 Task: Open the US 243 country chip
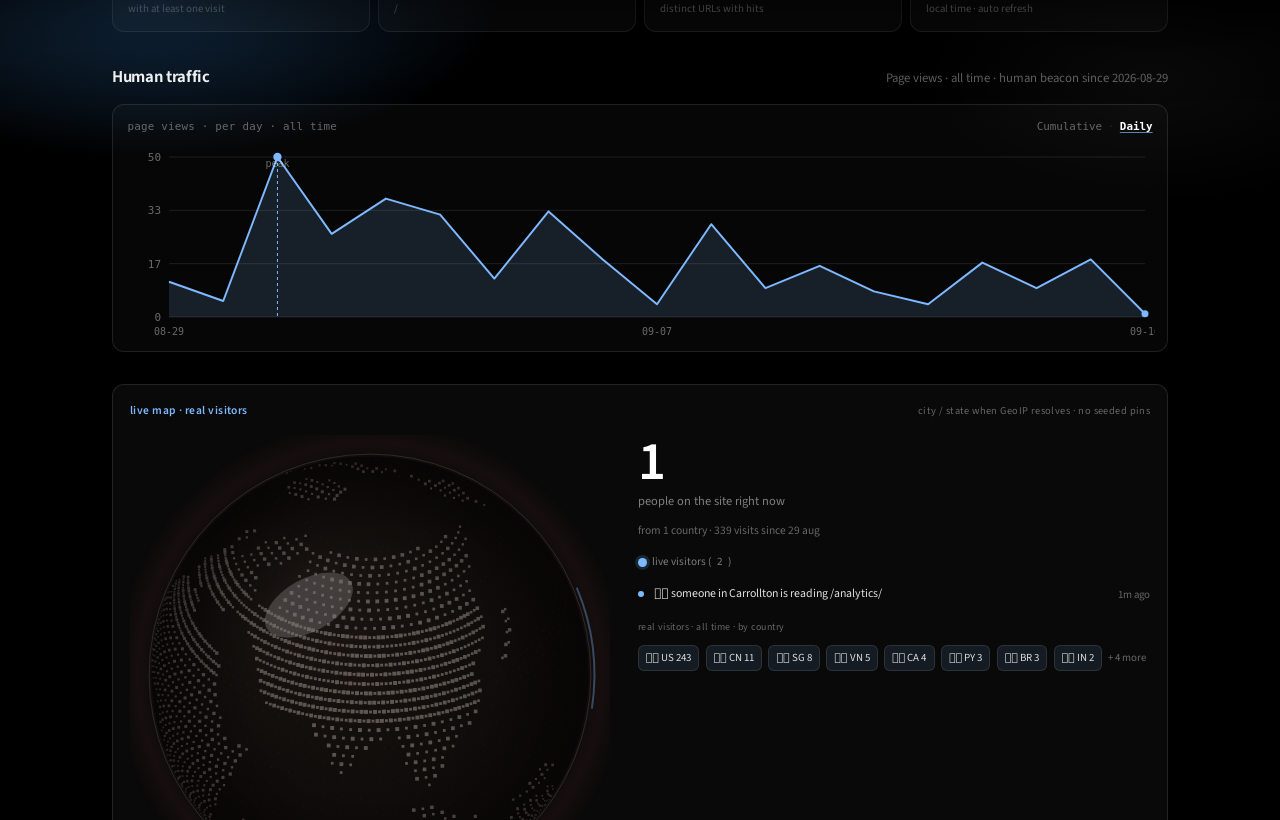(668, 658)
